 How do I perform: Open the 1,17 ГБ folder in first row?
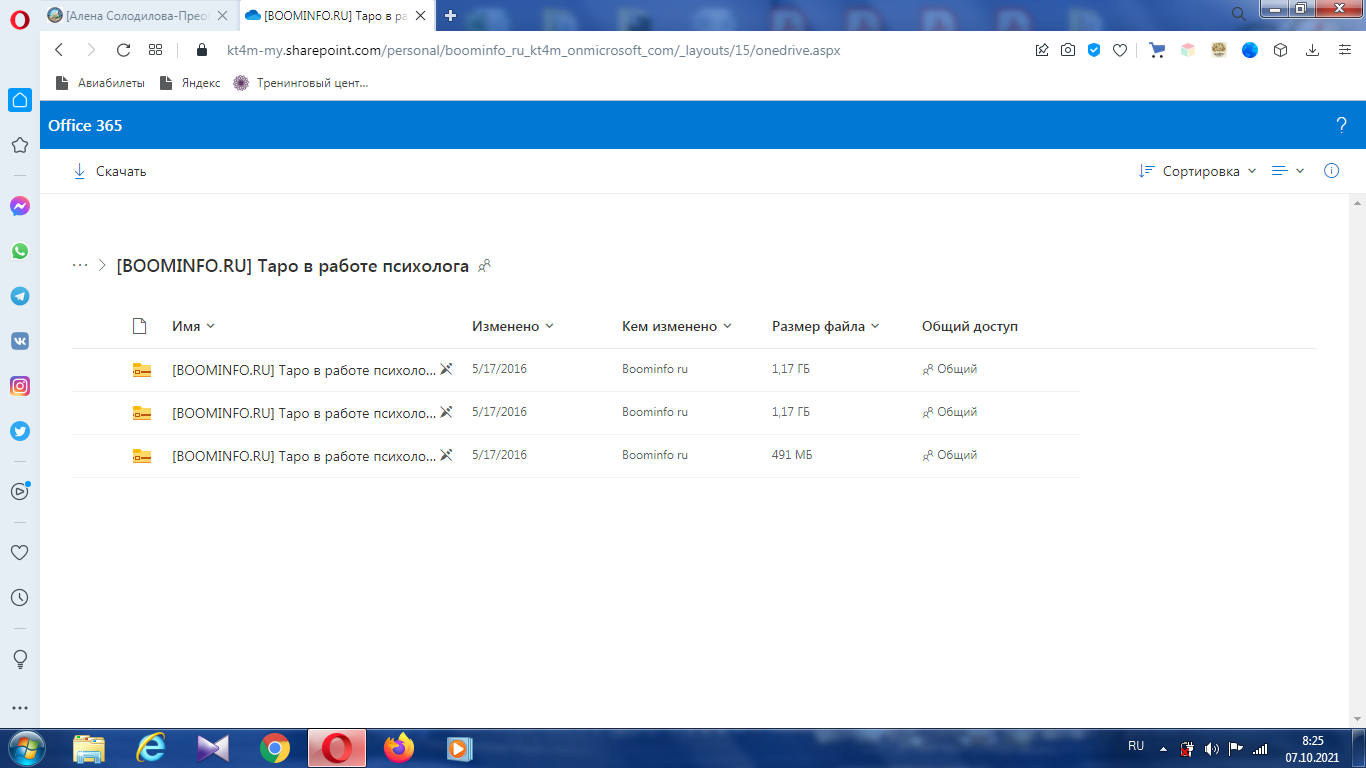[x=304, y=369]
